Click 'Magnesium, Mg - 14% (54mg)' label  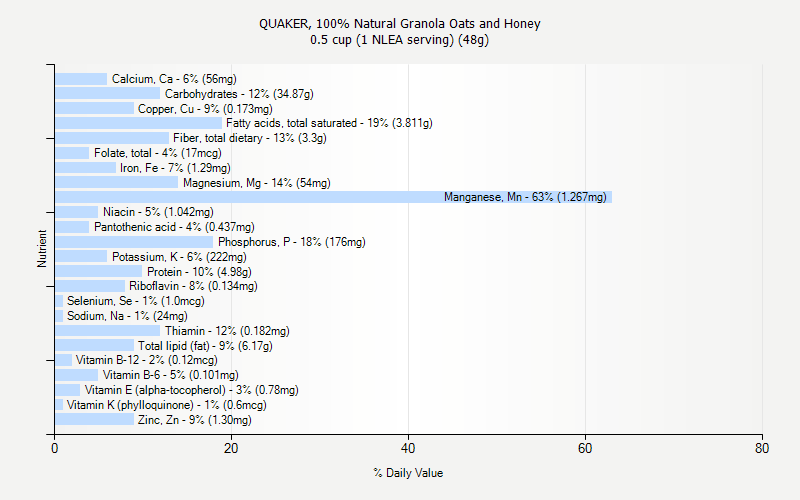(257, 183)
